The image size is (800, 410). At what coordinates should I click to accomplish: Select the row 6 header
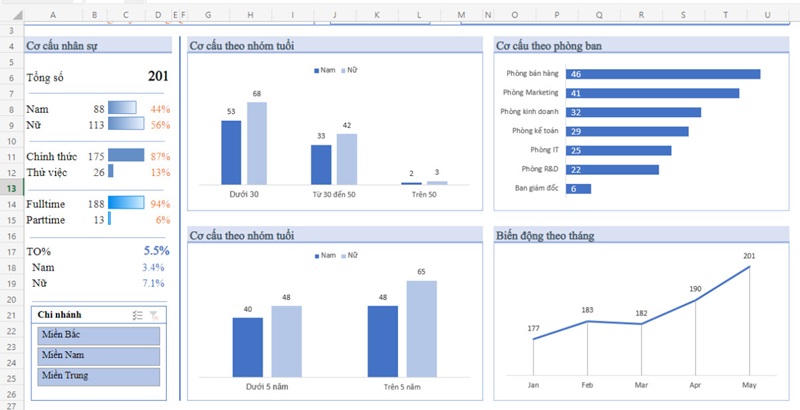9,77
